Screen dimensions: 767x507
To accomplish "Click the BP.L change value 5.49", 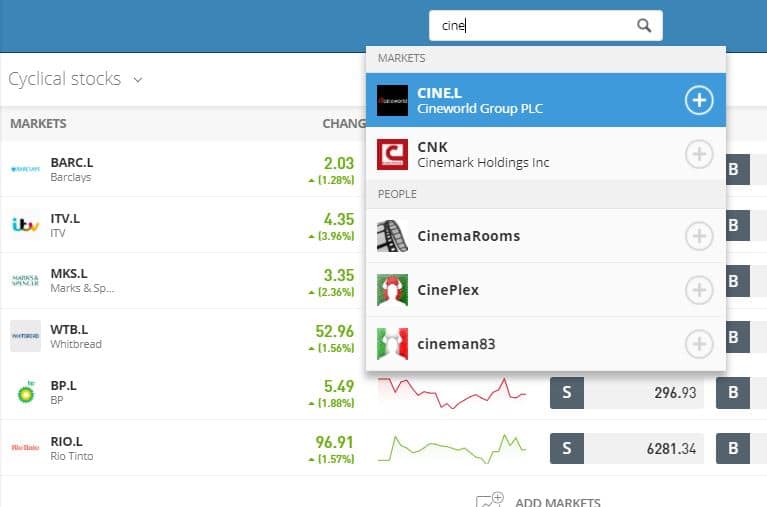I will click(x=338, y=386).
